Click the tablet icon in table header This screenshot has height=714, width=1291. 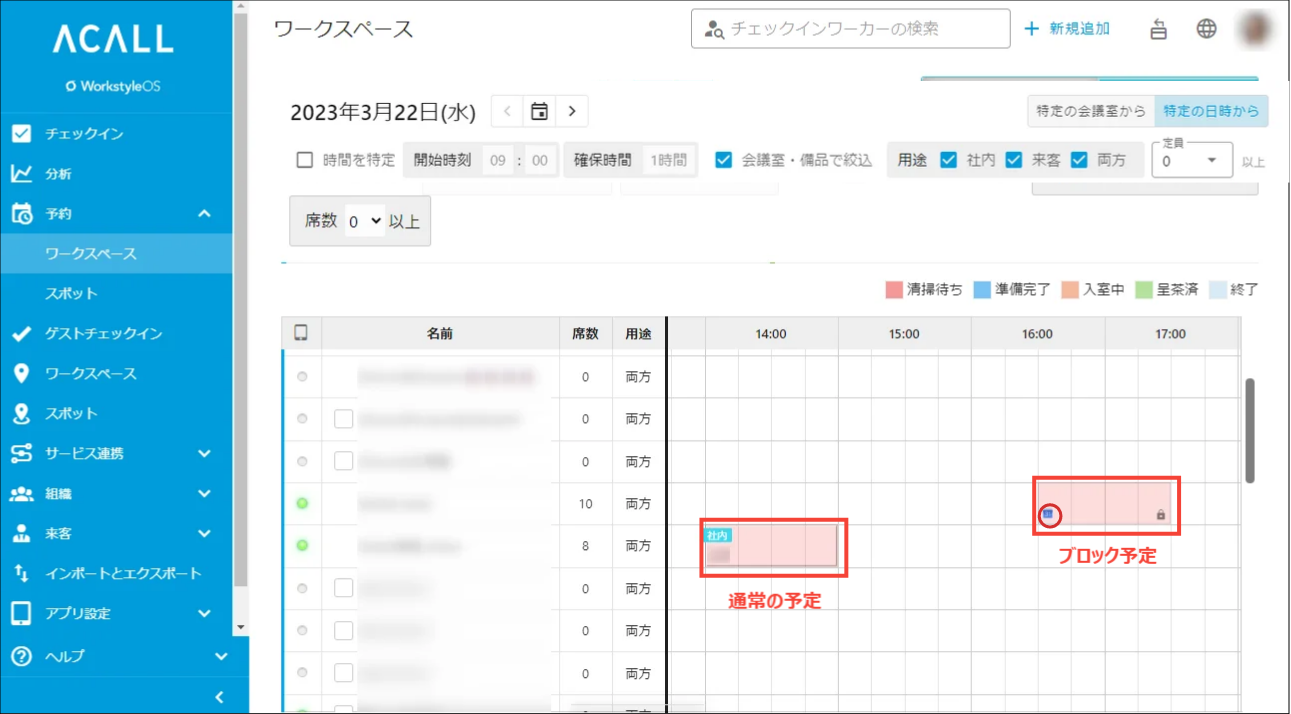(301, 333)
